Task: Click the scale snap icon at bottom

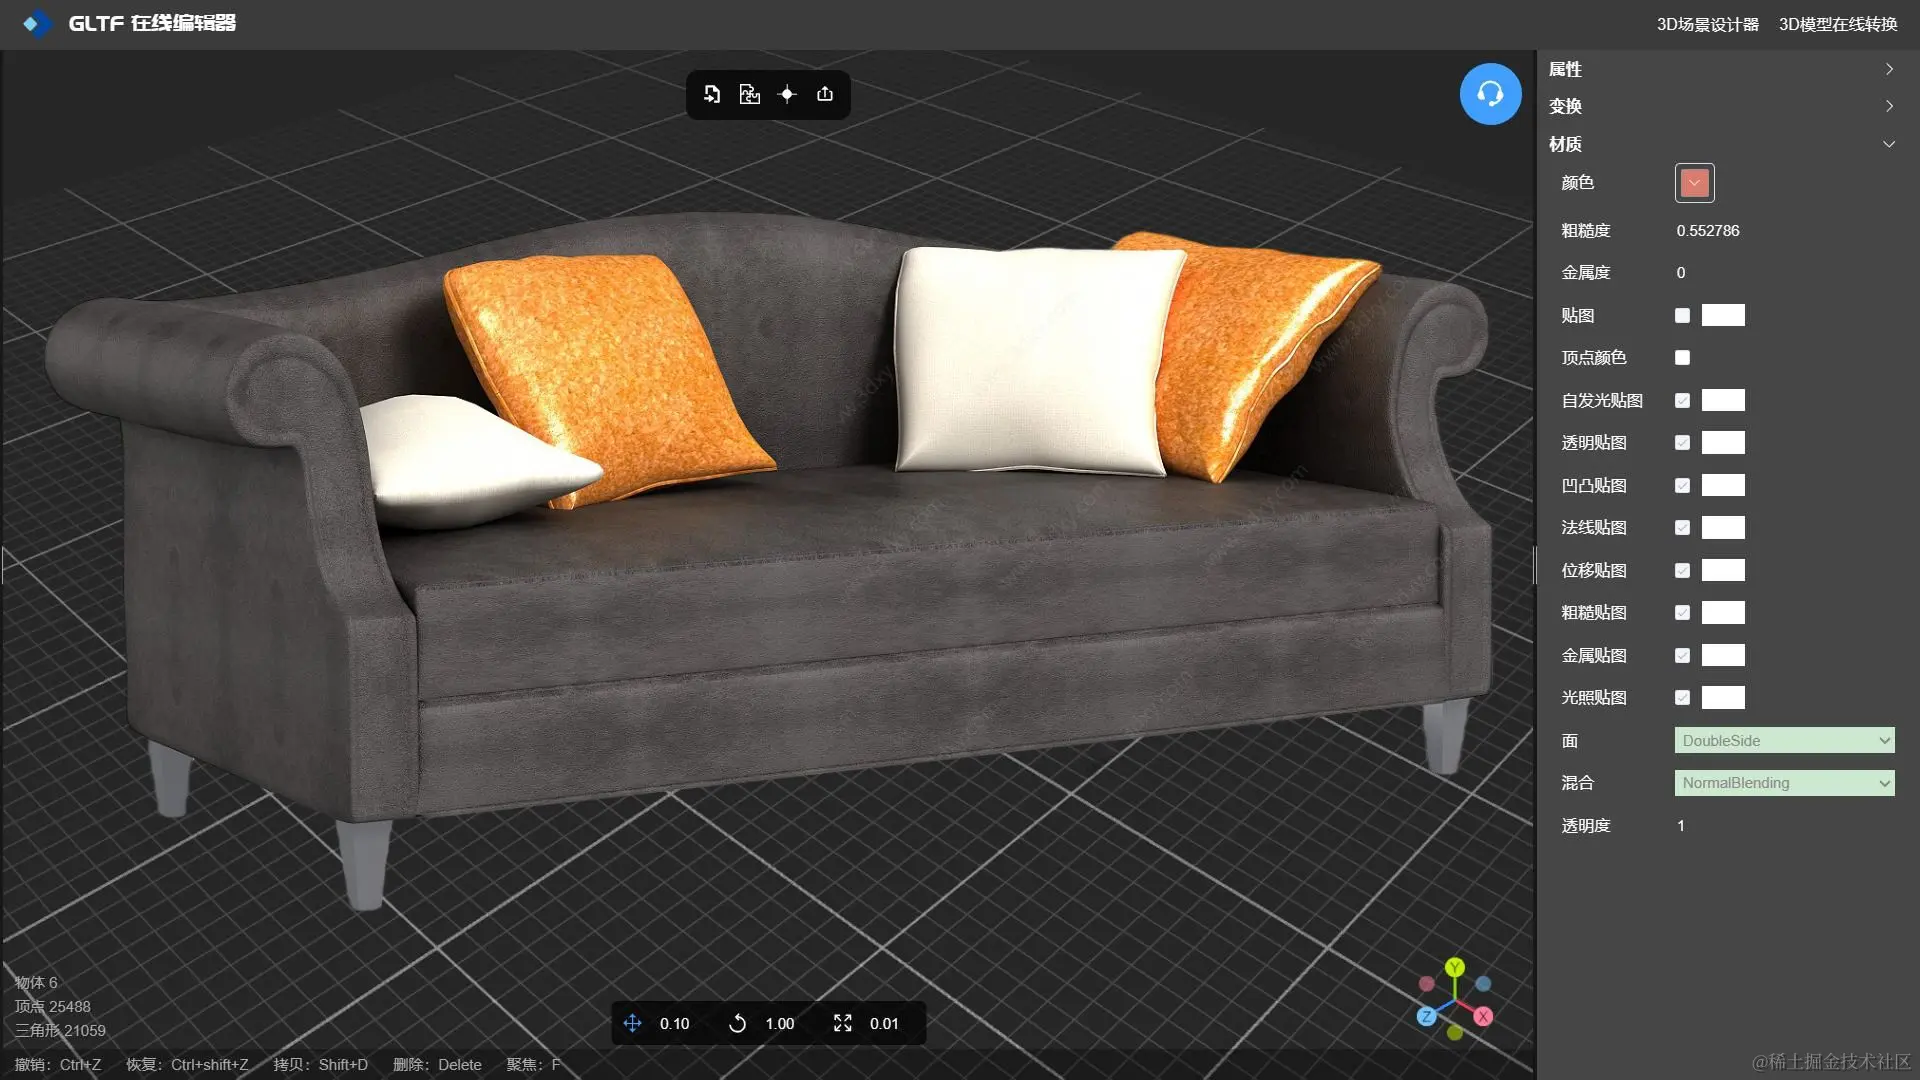Action: pyautogui.click(x=842, y=1023)
